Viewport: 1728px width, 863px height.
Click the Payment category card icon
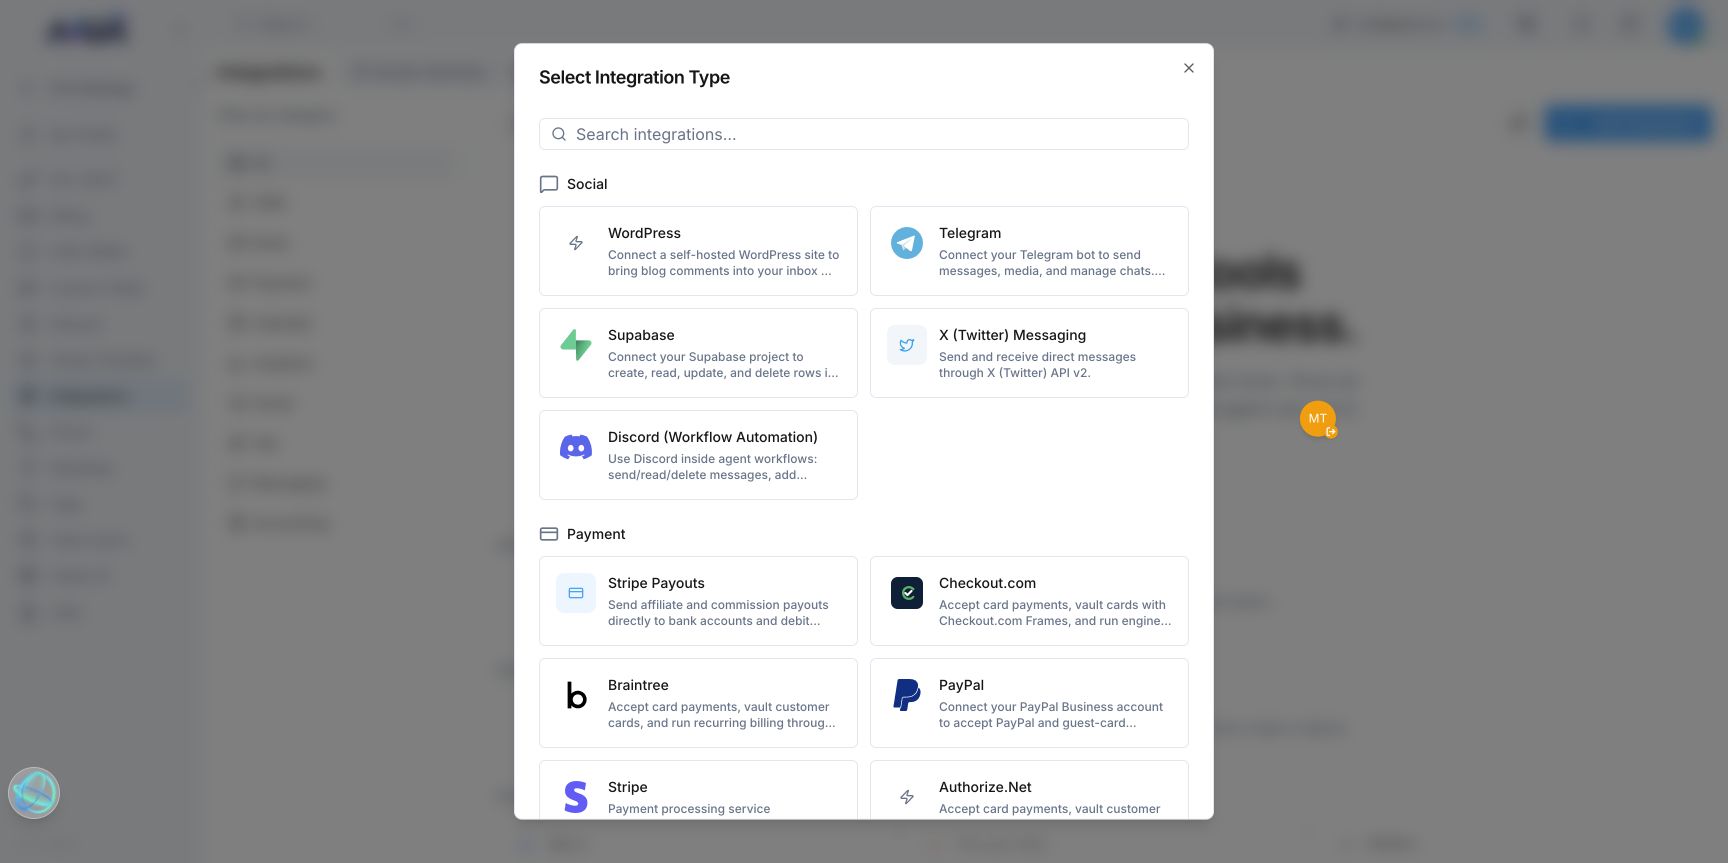point(549,534)
